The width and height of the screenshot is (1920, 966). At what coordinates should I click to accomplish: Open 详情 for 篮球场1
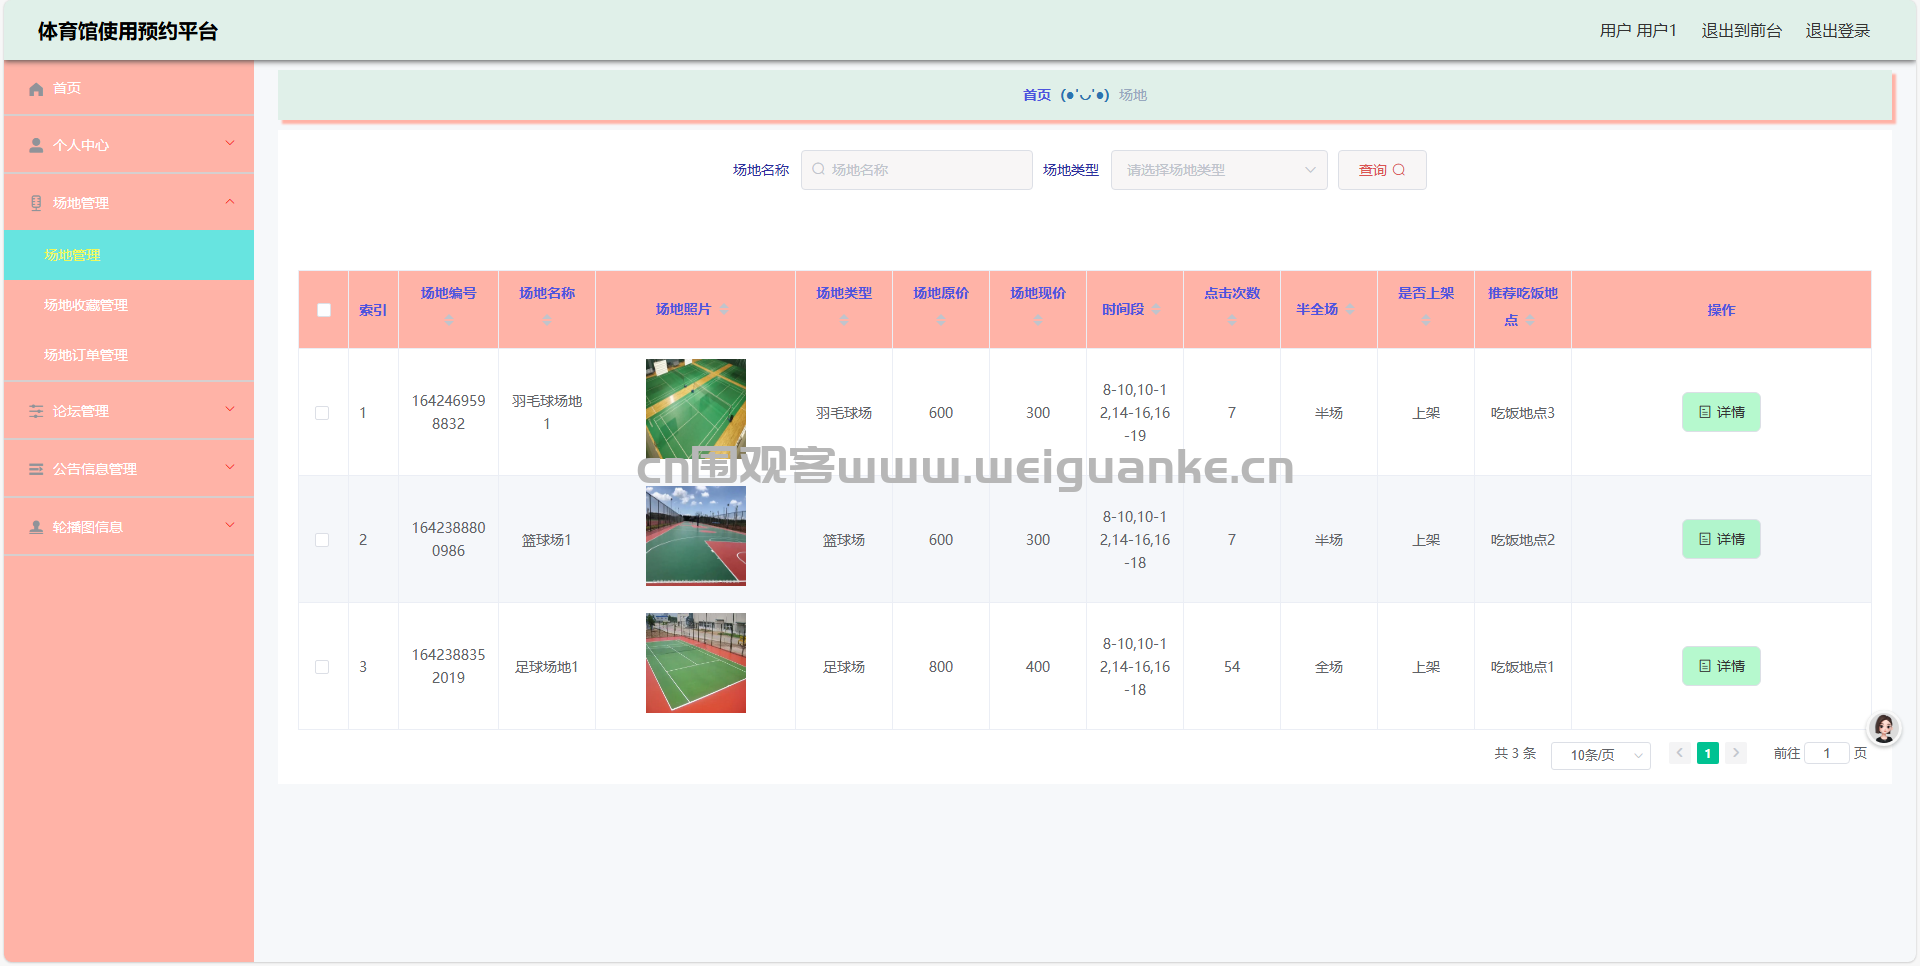point(1721,539)
